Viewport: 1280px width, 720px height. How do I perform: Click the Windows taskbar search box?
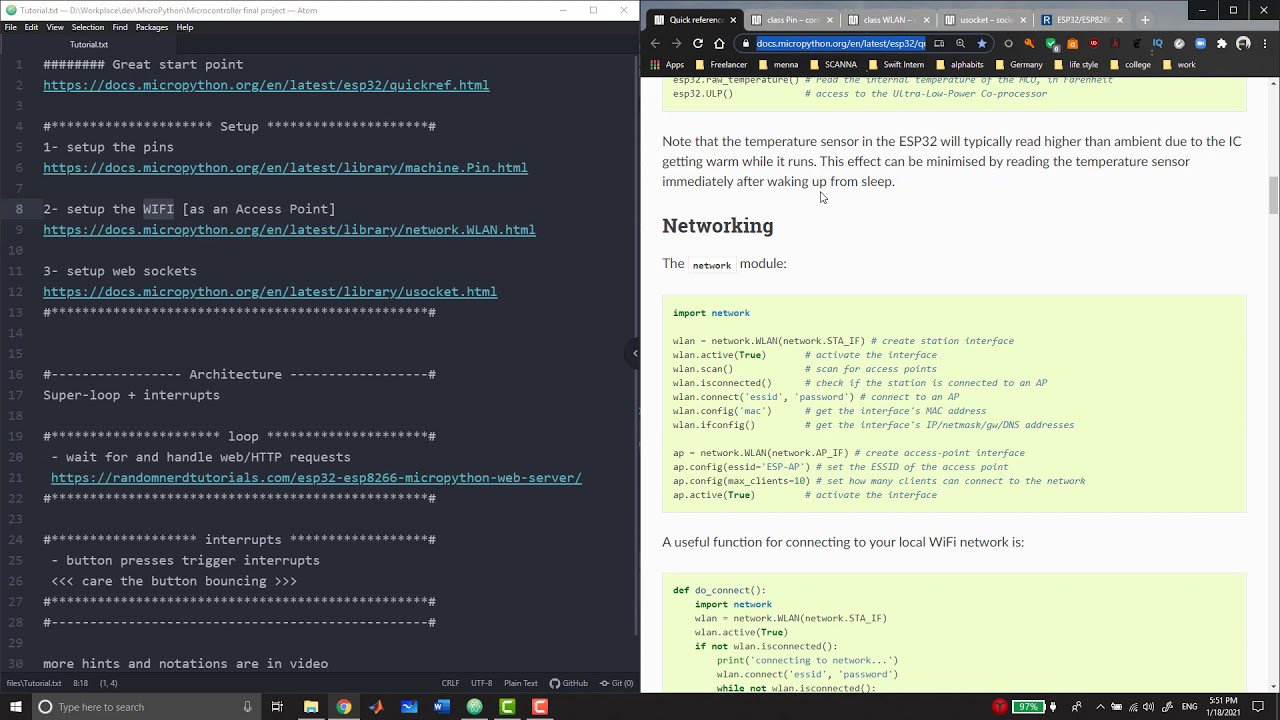[x=145, y=707]
